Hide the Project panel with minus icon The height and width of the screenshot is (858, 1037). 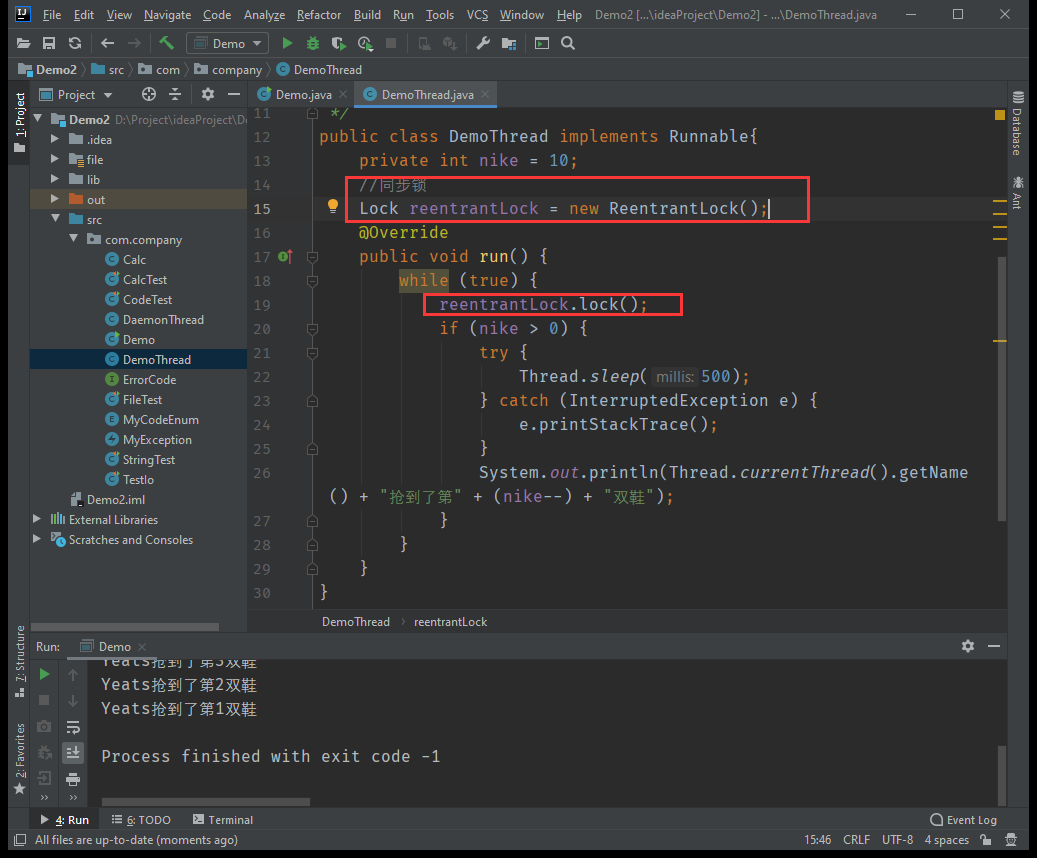pos(233,95)
